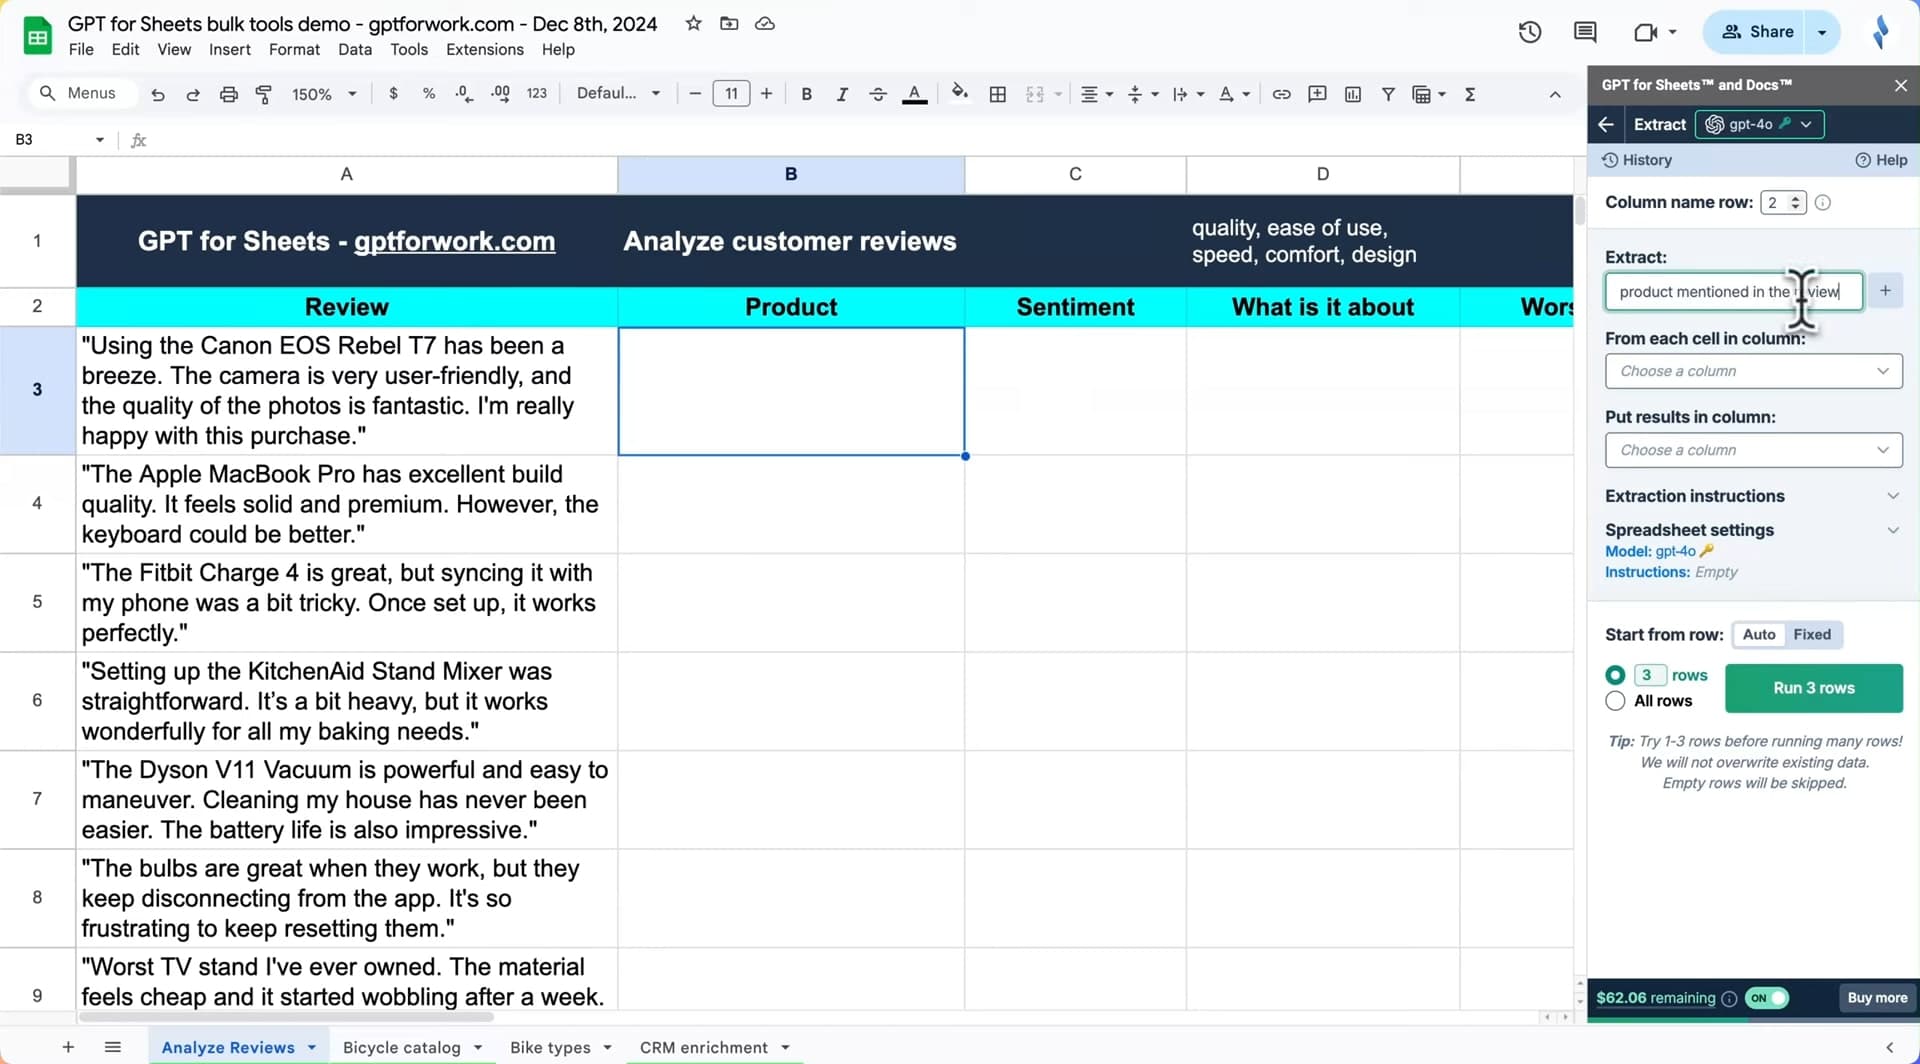
Task: Open the Extensions menu
Action: [x=484, y=49]
